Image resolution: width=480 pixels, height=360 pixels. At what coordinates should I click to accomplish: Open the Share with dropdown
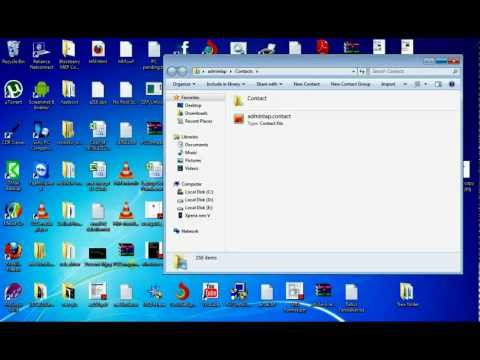[269, 84]
